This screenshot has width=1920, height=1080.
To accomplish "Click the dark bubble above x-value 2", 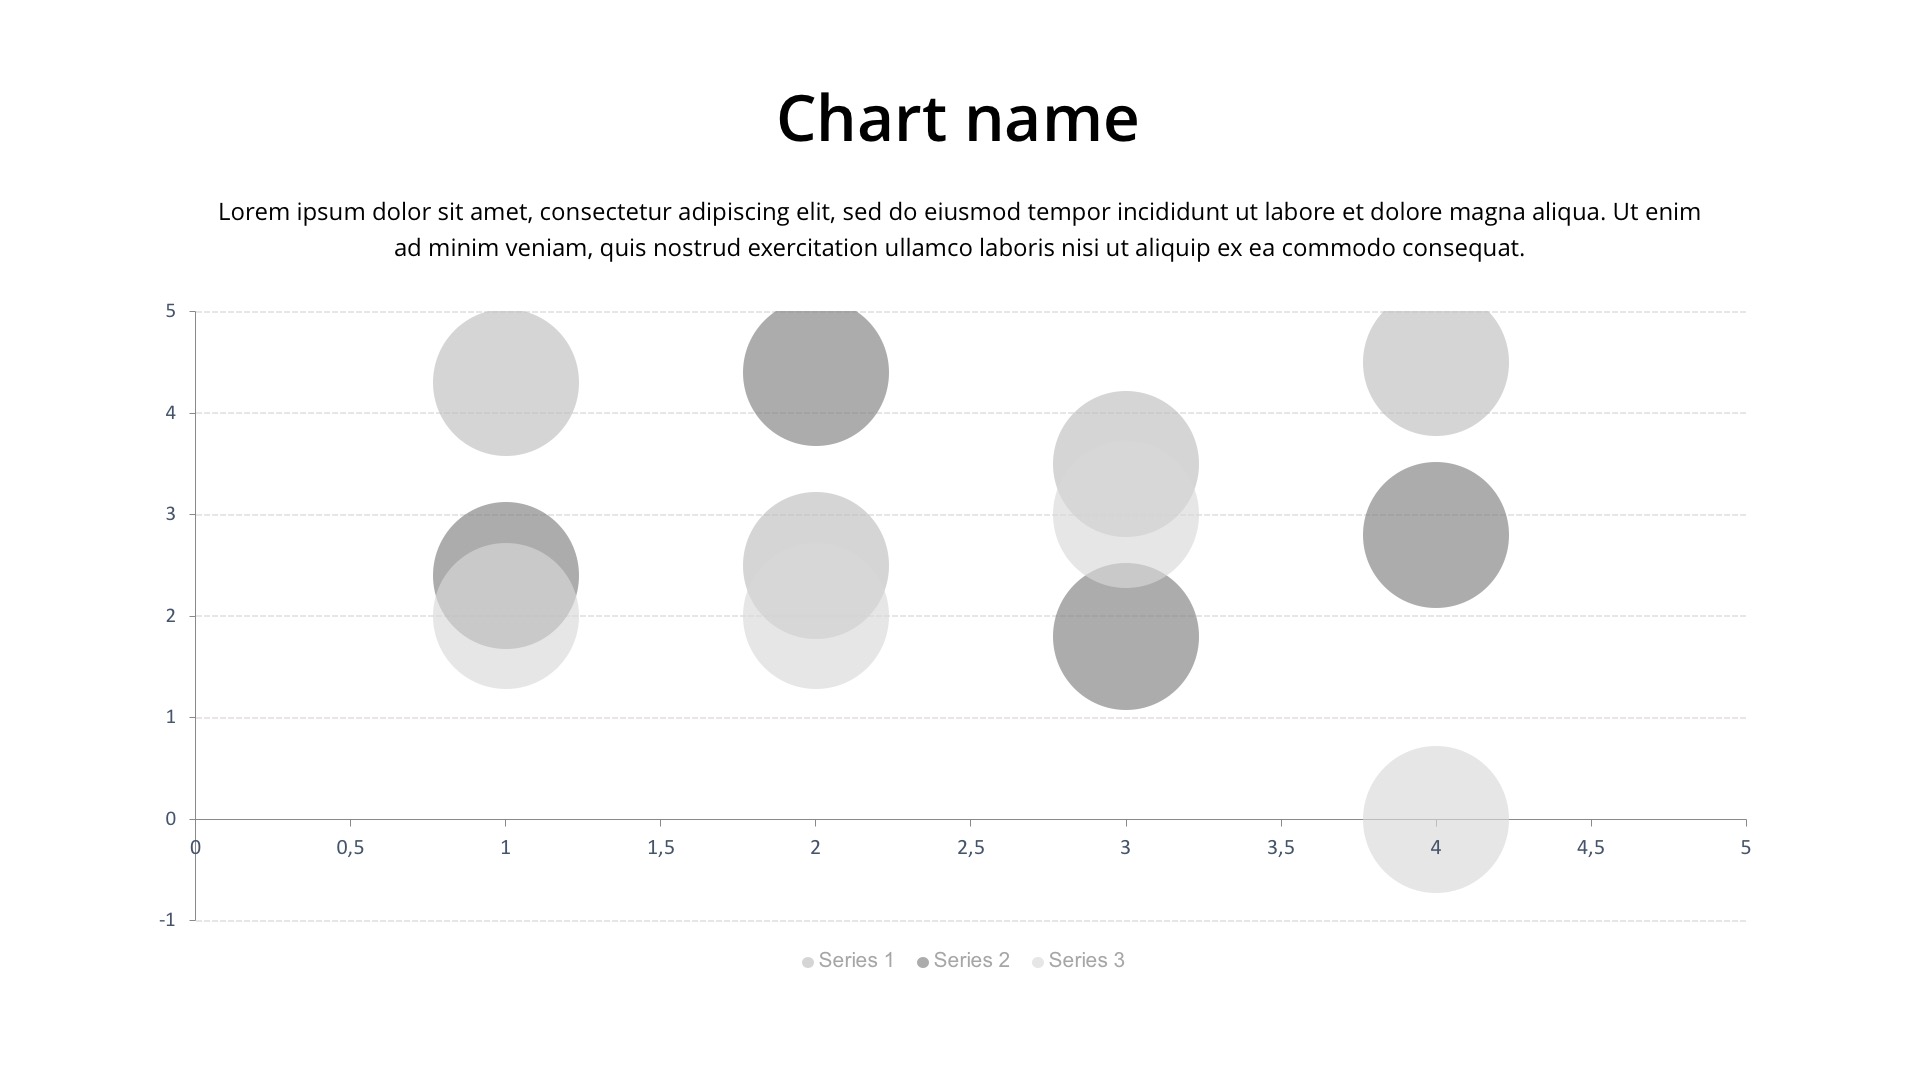I will coord(815,372).
